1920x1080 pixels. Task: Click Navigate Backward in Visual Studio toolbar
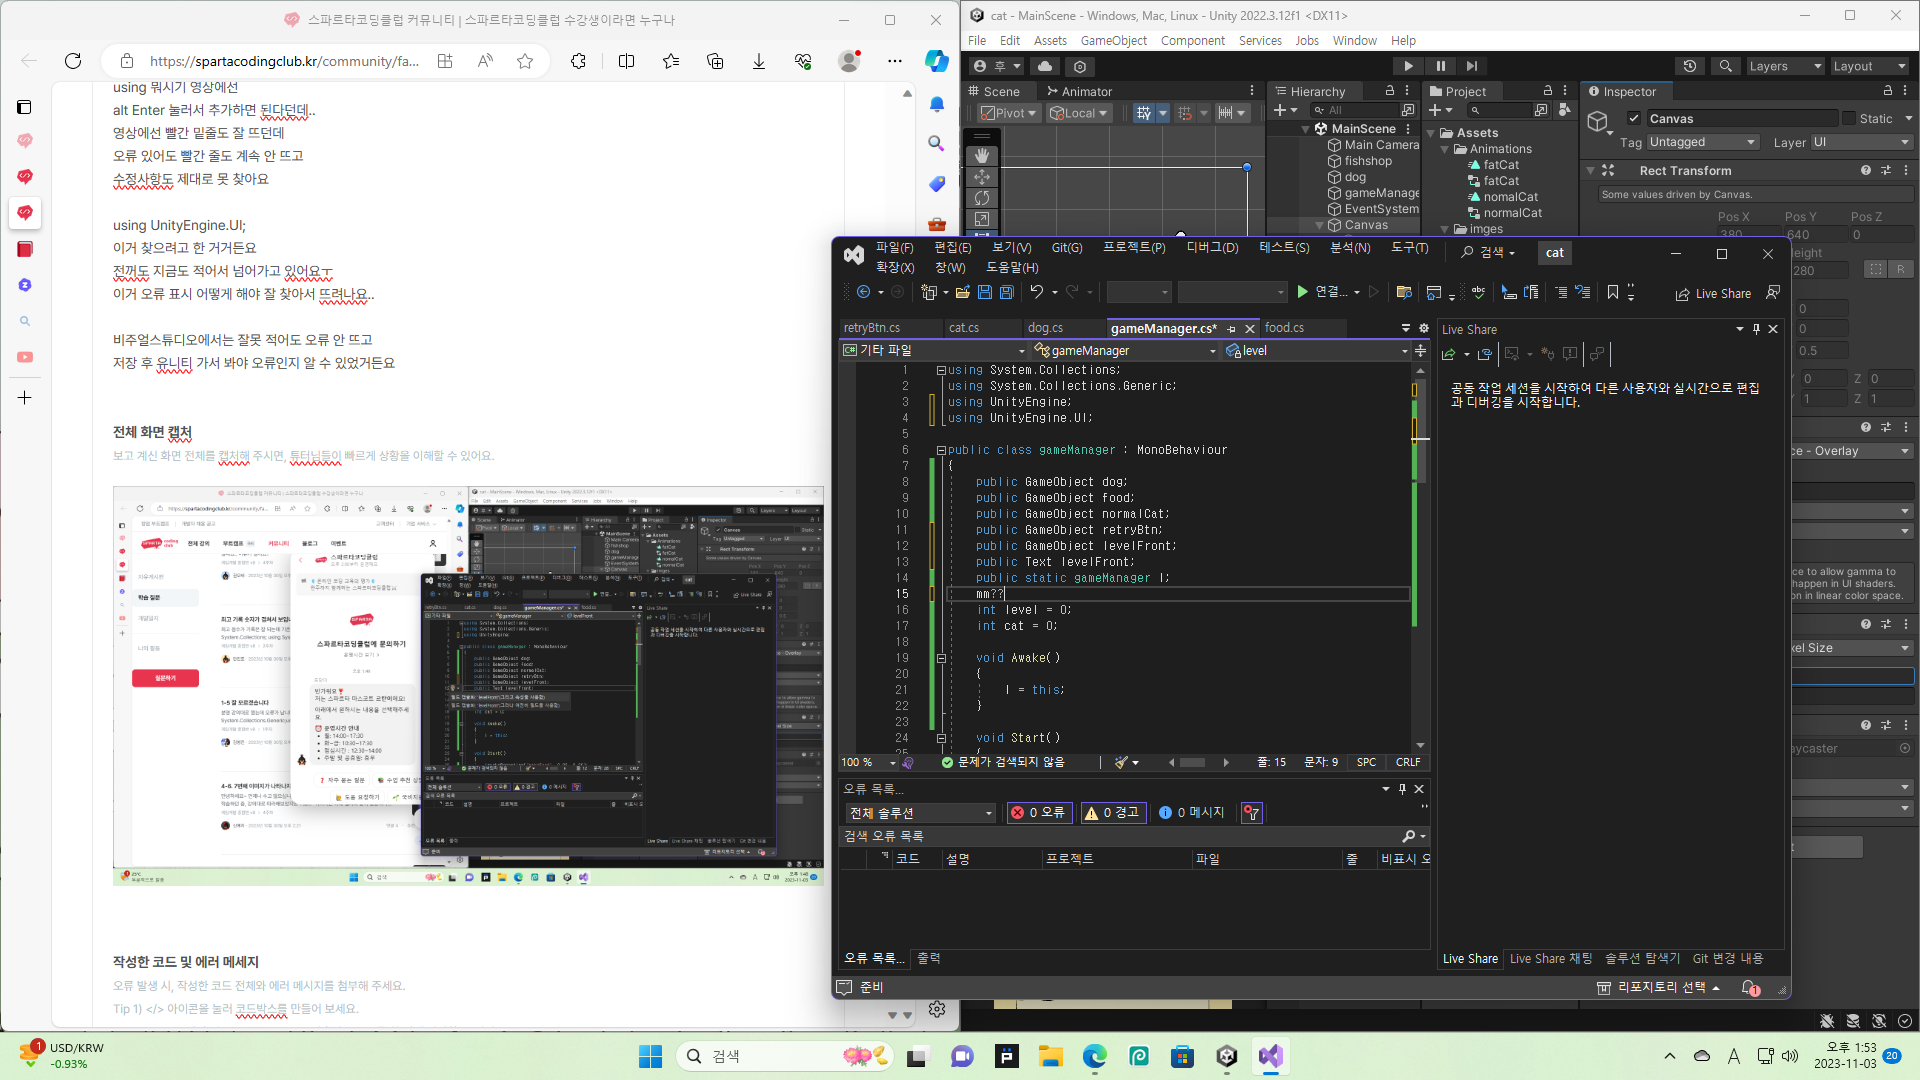tap(864, 292)
